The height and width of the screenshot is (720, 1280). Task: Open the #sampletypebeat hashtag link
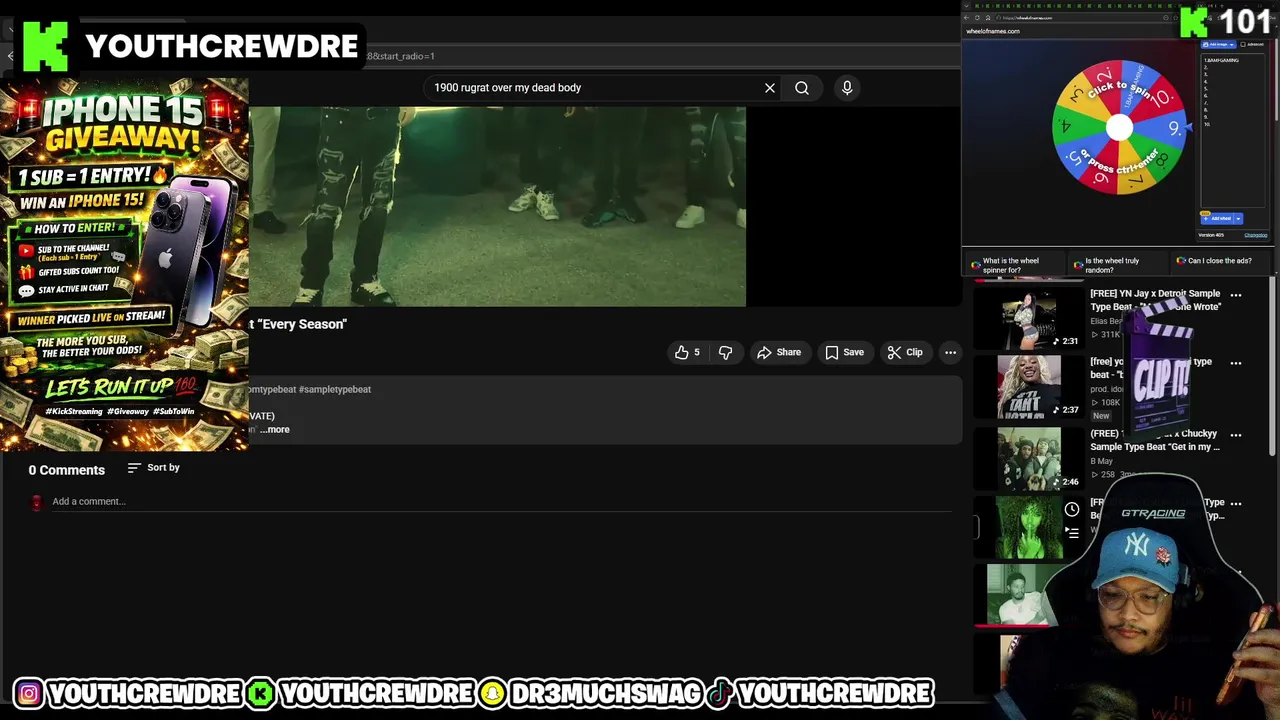[x=334, y=389]
